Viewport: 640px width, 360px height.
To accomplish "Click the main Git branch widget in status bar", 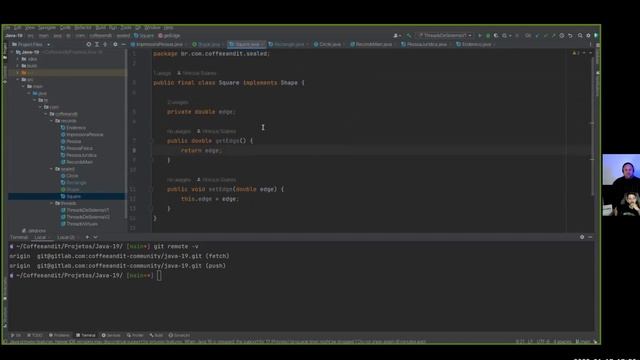I will coord(582,342).
